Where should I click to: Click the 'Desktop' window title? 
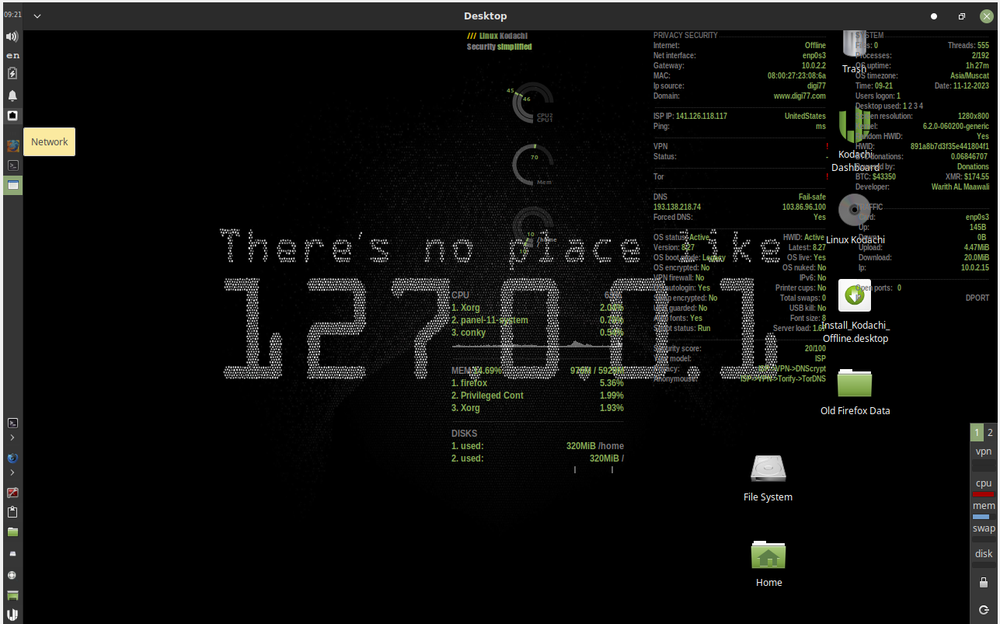[485, 16]
